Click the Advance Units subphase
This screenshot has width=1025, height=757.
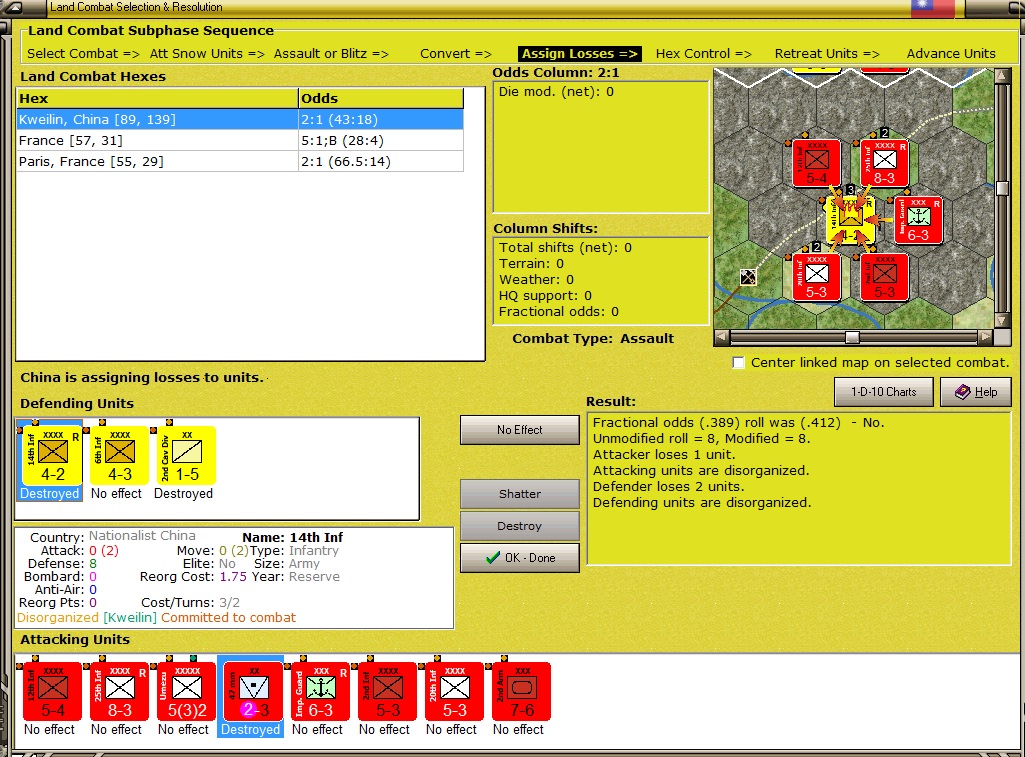coord(951,54)
